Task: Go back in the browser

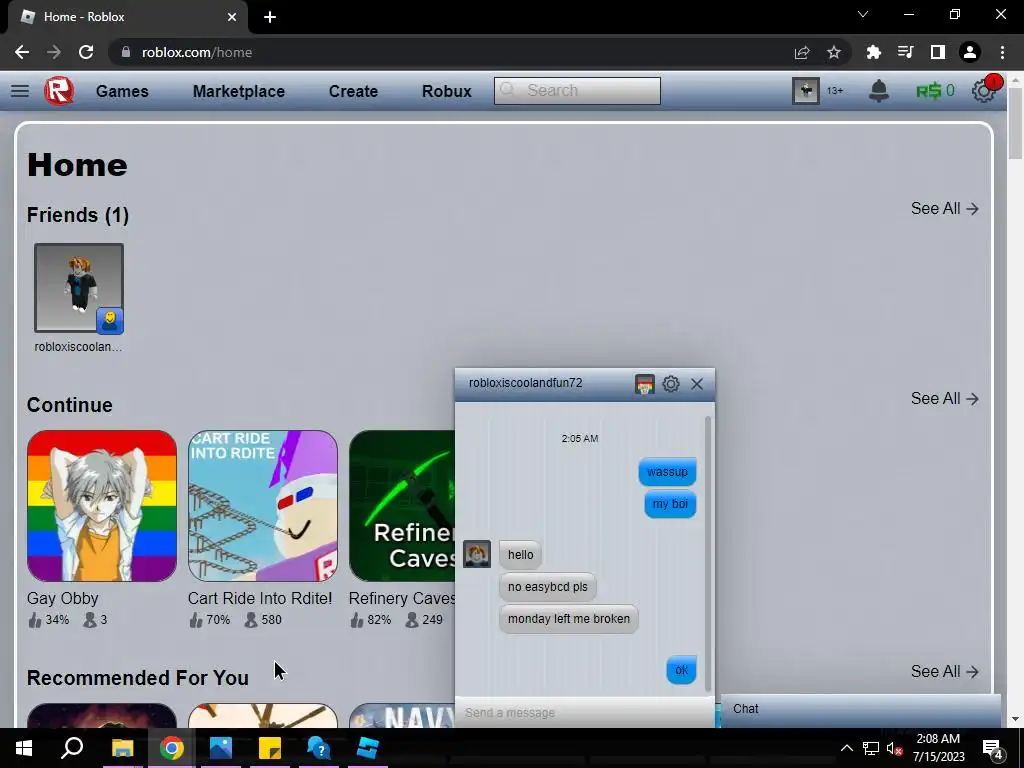Action: 22,52
